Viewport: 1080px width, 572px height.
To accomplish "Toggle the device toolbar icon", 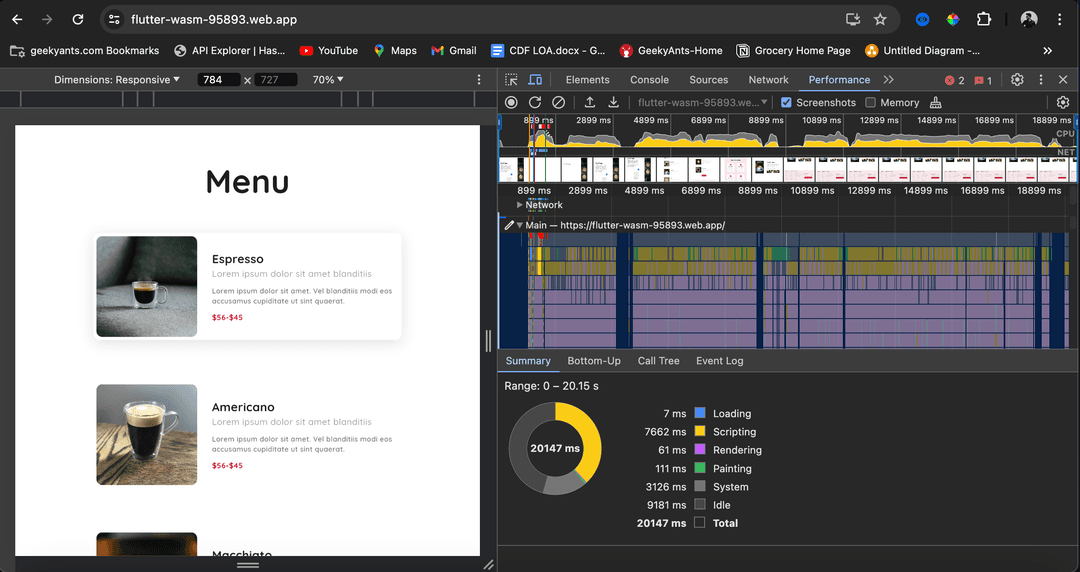I will tap(535, 80).
